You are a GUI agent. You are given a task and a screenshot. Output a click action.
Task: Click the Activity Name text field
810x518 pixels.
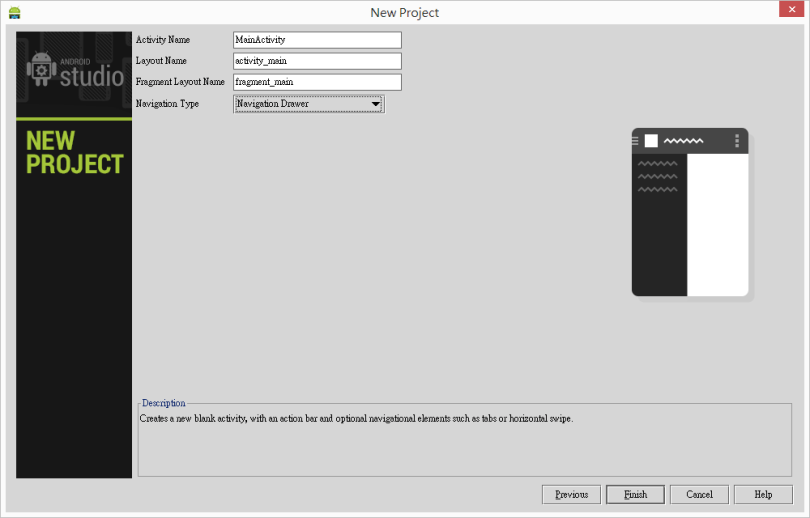coord(317,40)
